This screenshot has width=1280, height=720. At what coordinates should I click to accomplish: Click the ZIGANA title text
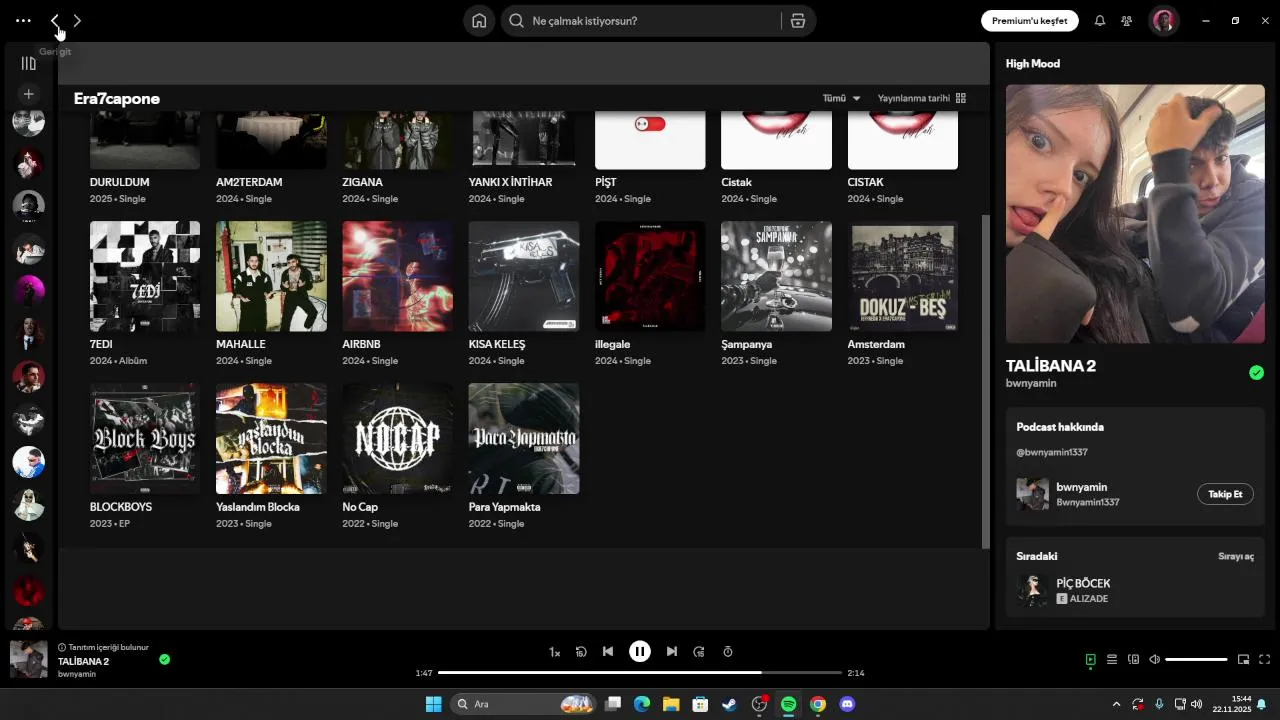[x=362, y=182]
